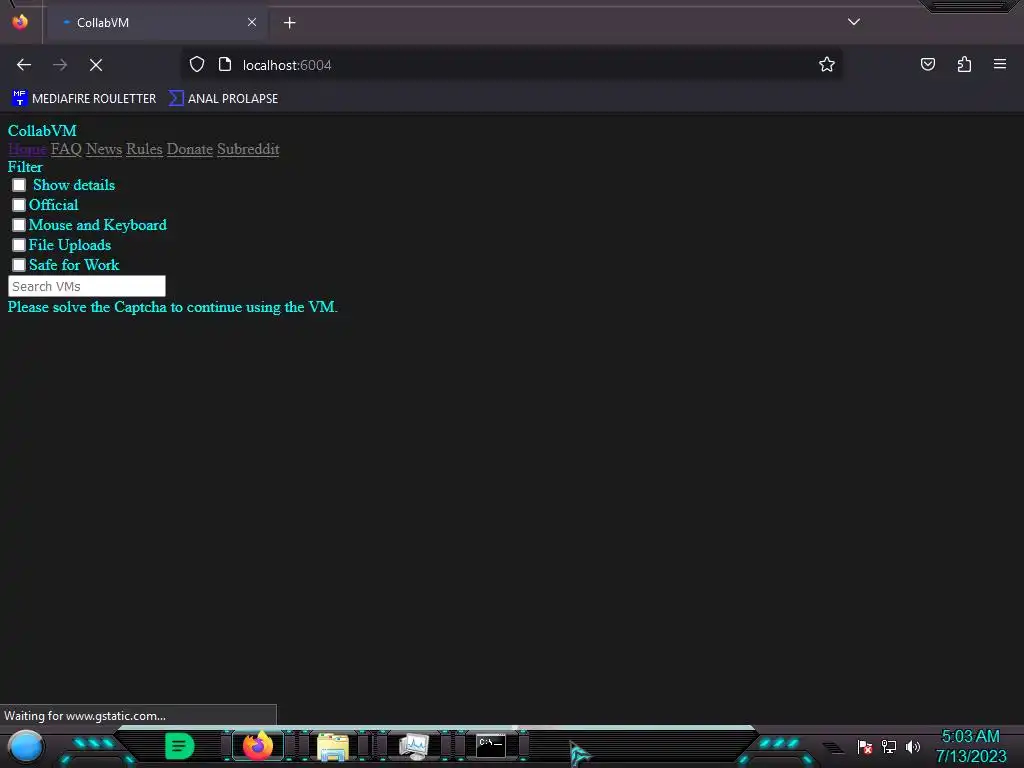
Task: Click the Firefox logo at the tab bar start
Action: [20, 22]
